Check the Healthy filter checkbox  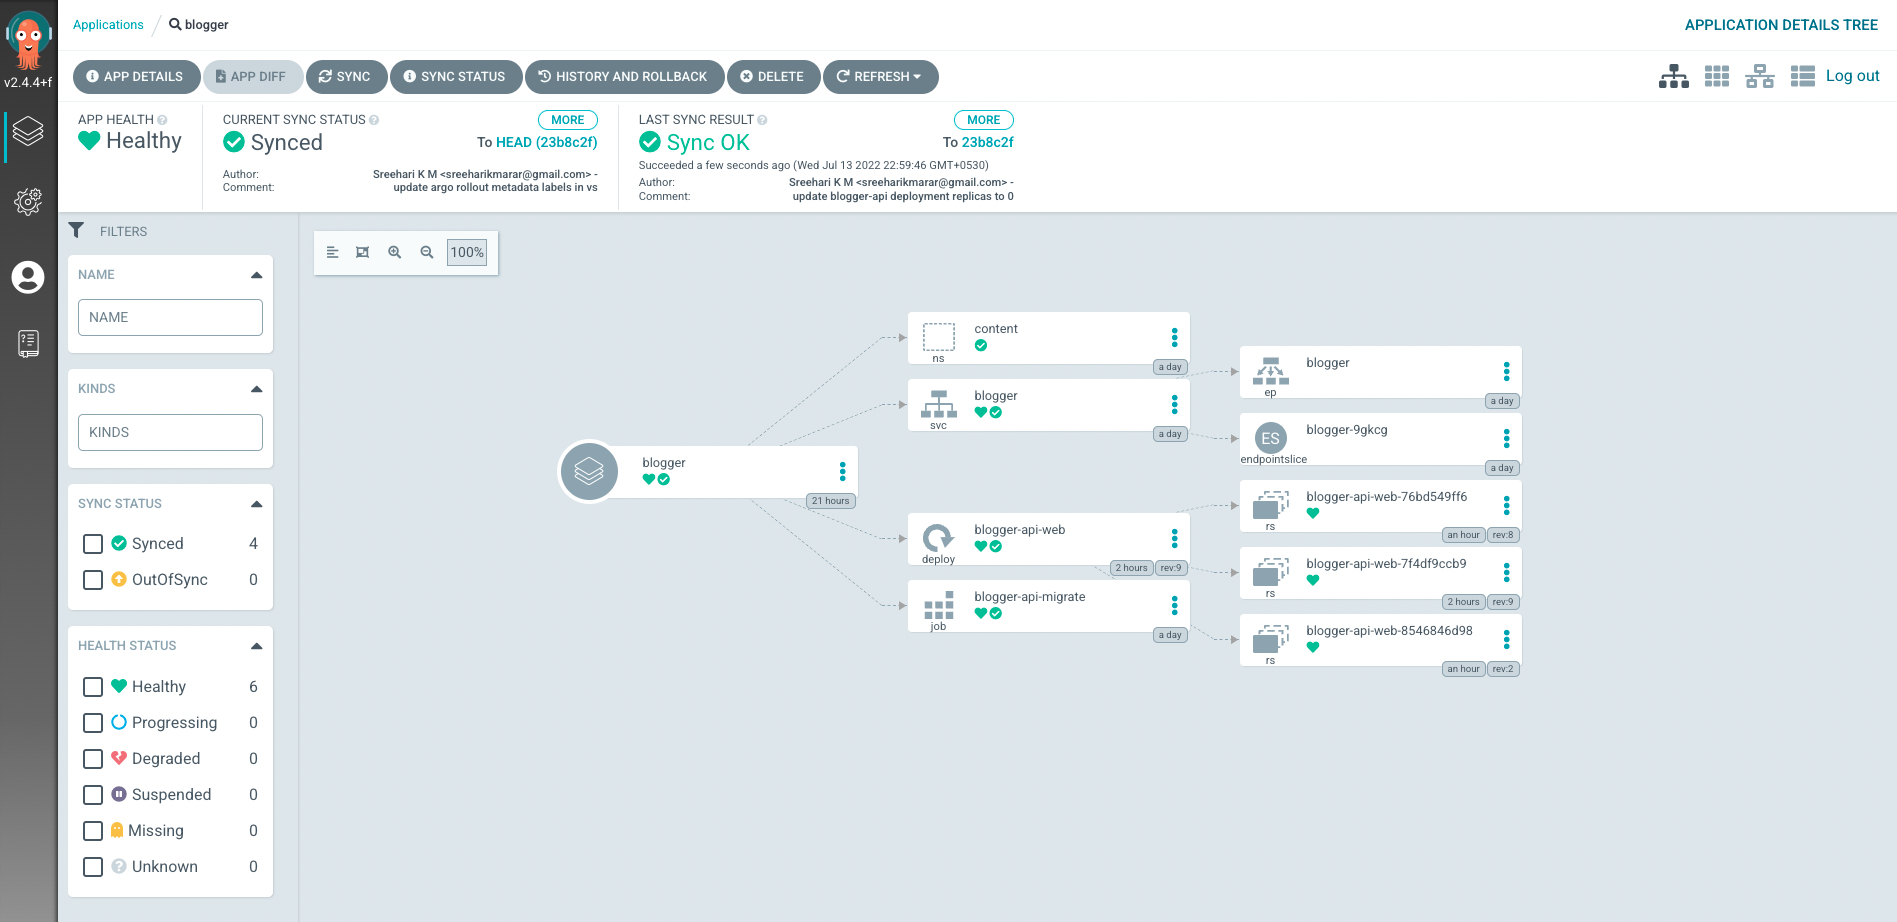coord(93,687)
